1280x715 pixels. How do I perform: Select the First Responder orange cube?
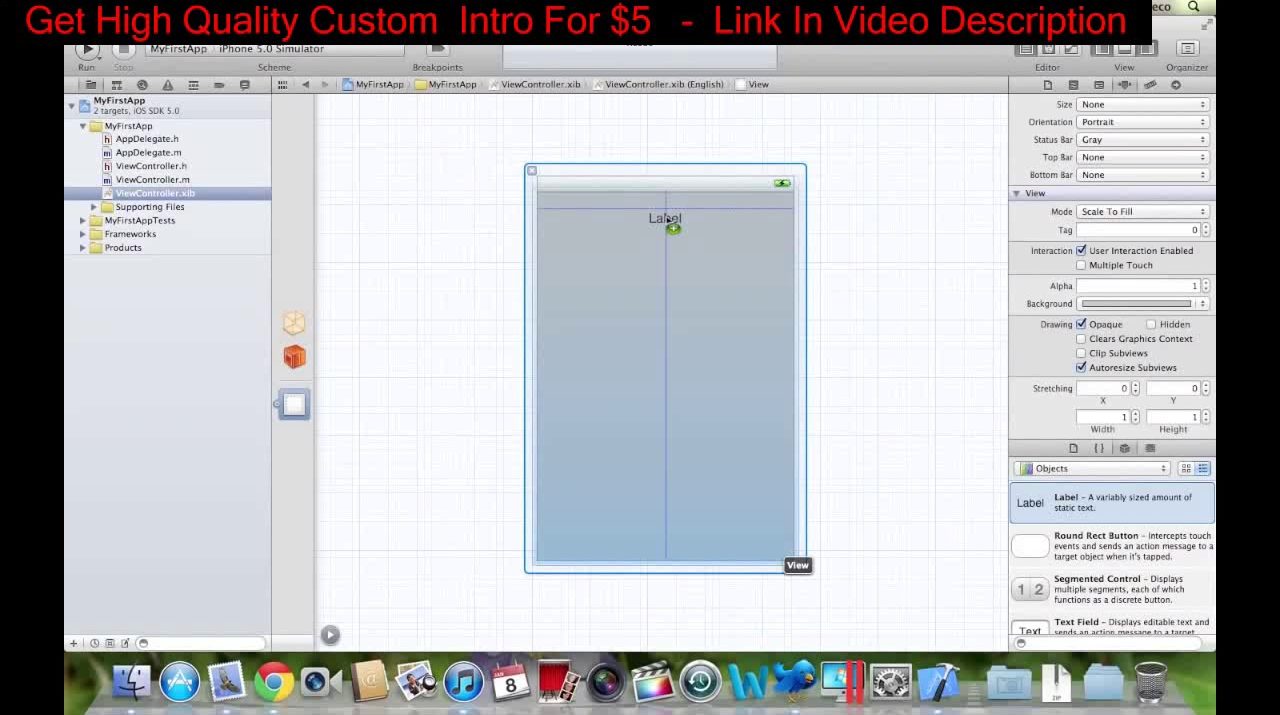(x=294, y=357)
